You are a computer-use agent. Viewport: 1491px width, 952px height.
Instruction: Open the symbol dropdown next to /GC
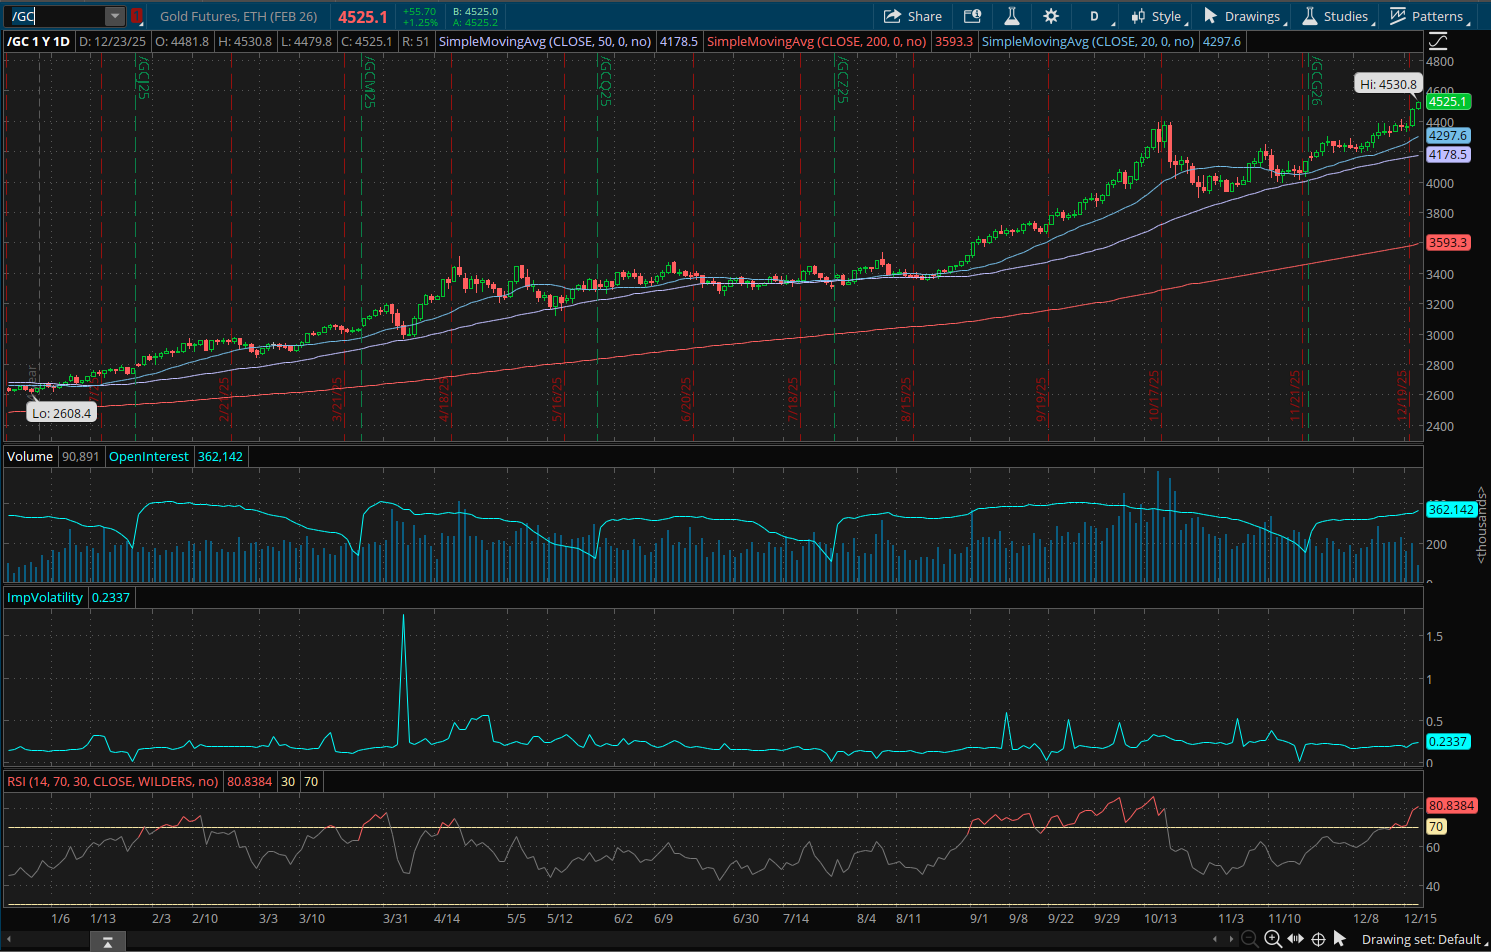coord(113,16)
